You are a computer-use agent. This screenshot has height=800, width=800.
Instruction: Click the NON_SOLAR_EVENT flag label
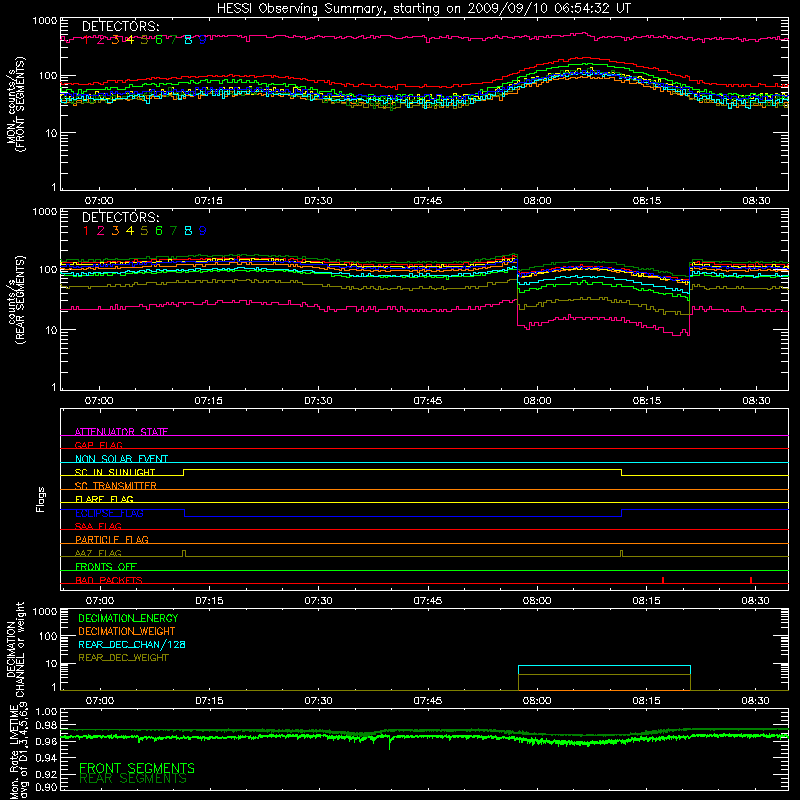tap(121, 459)
